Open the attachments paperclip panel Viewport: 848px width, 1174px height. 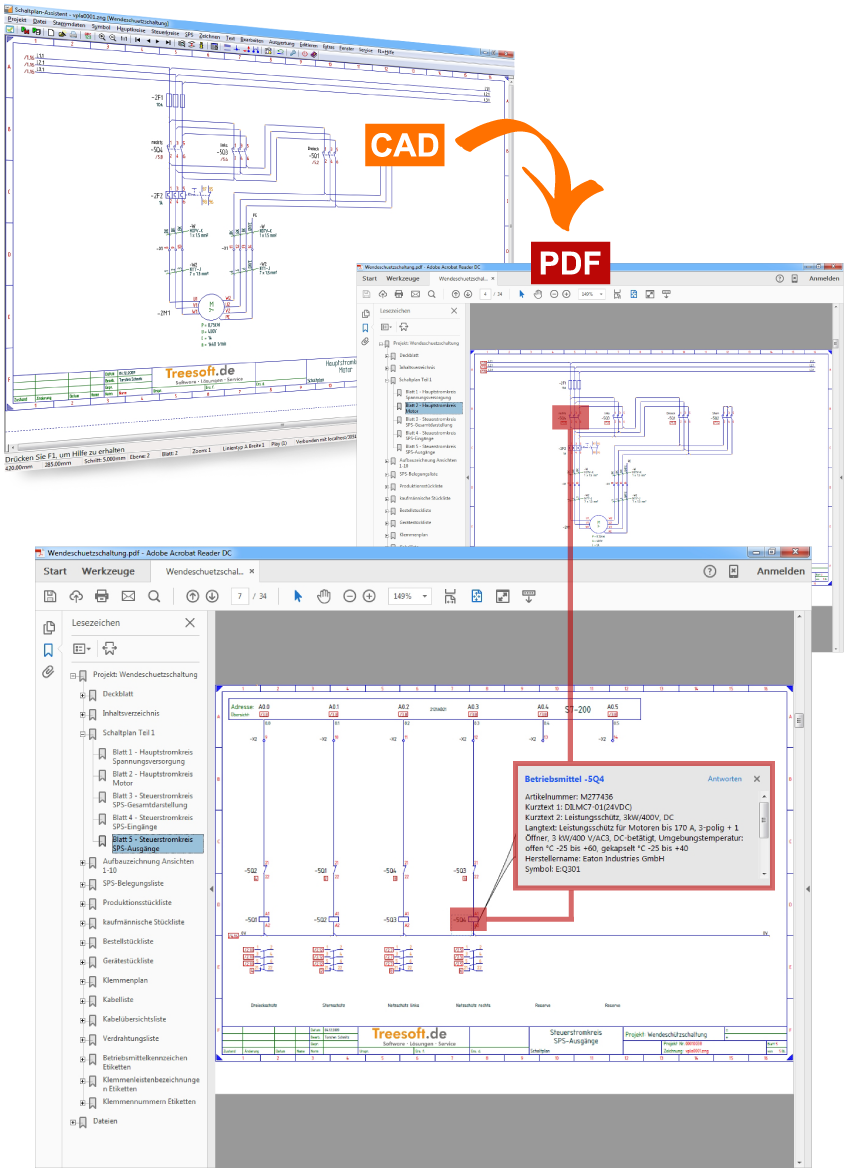tap(48, 672)
